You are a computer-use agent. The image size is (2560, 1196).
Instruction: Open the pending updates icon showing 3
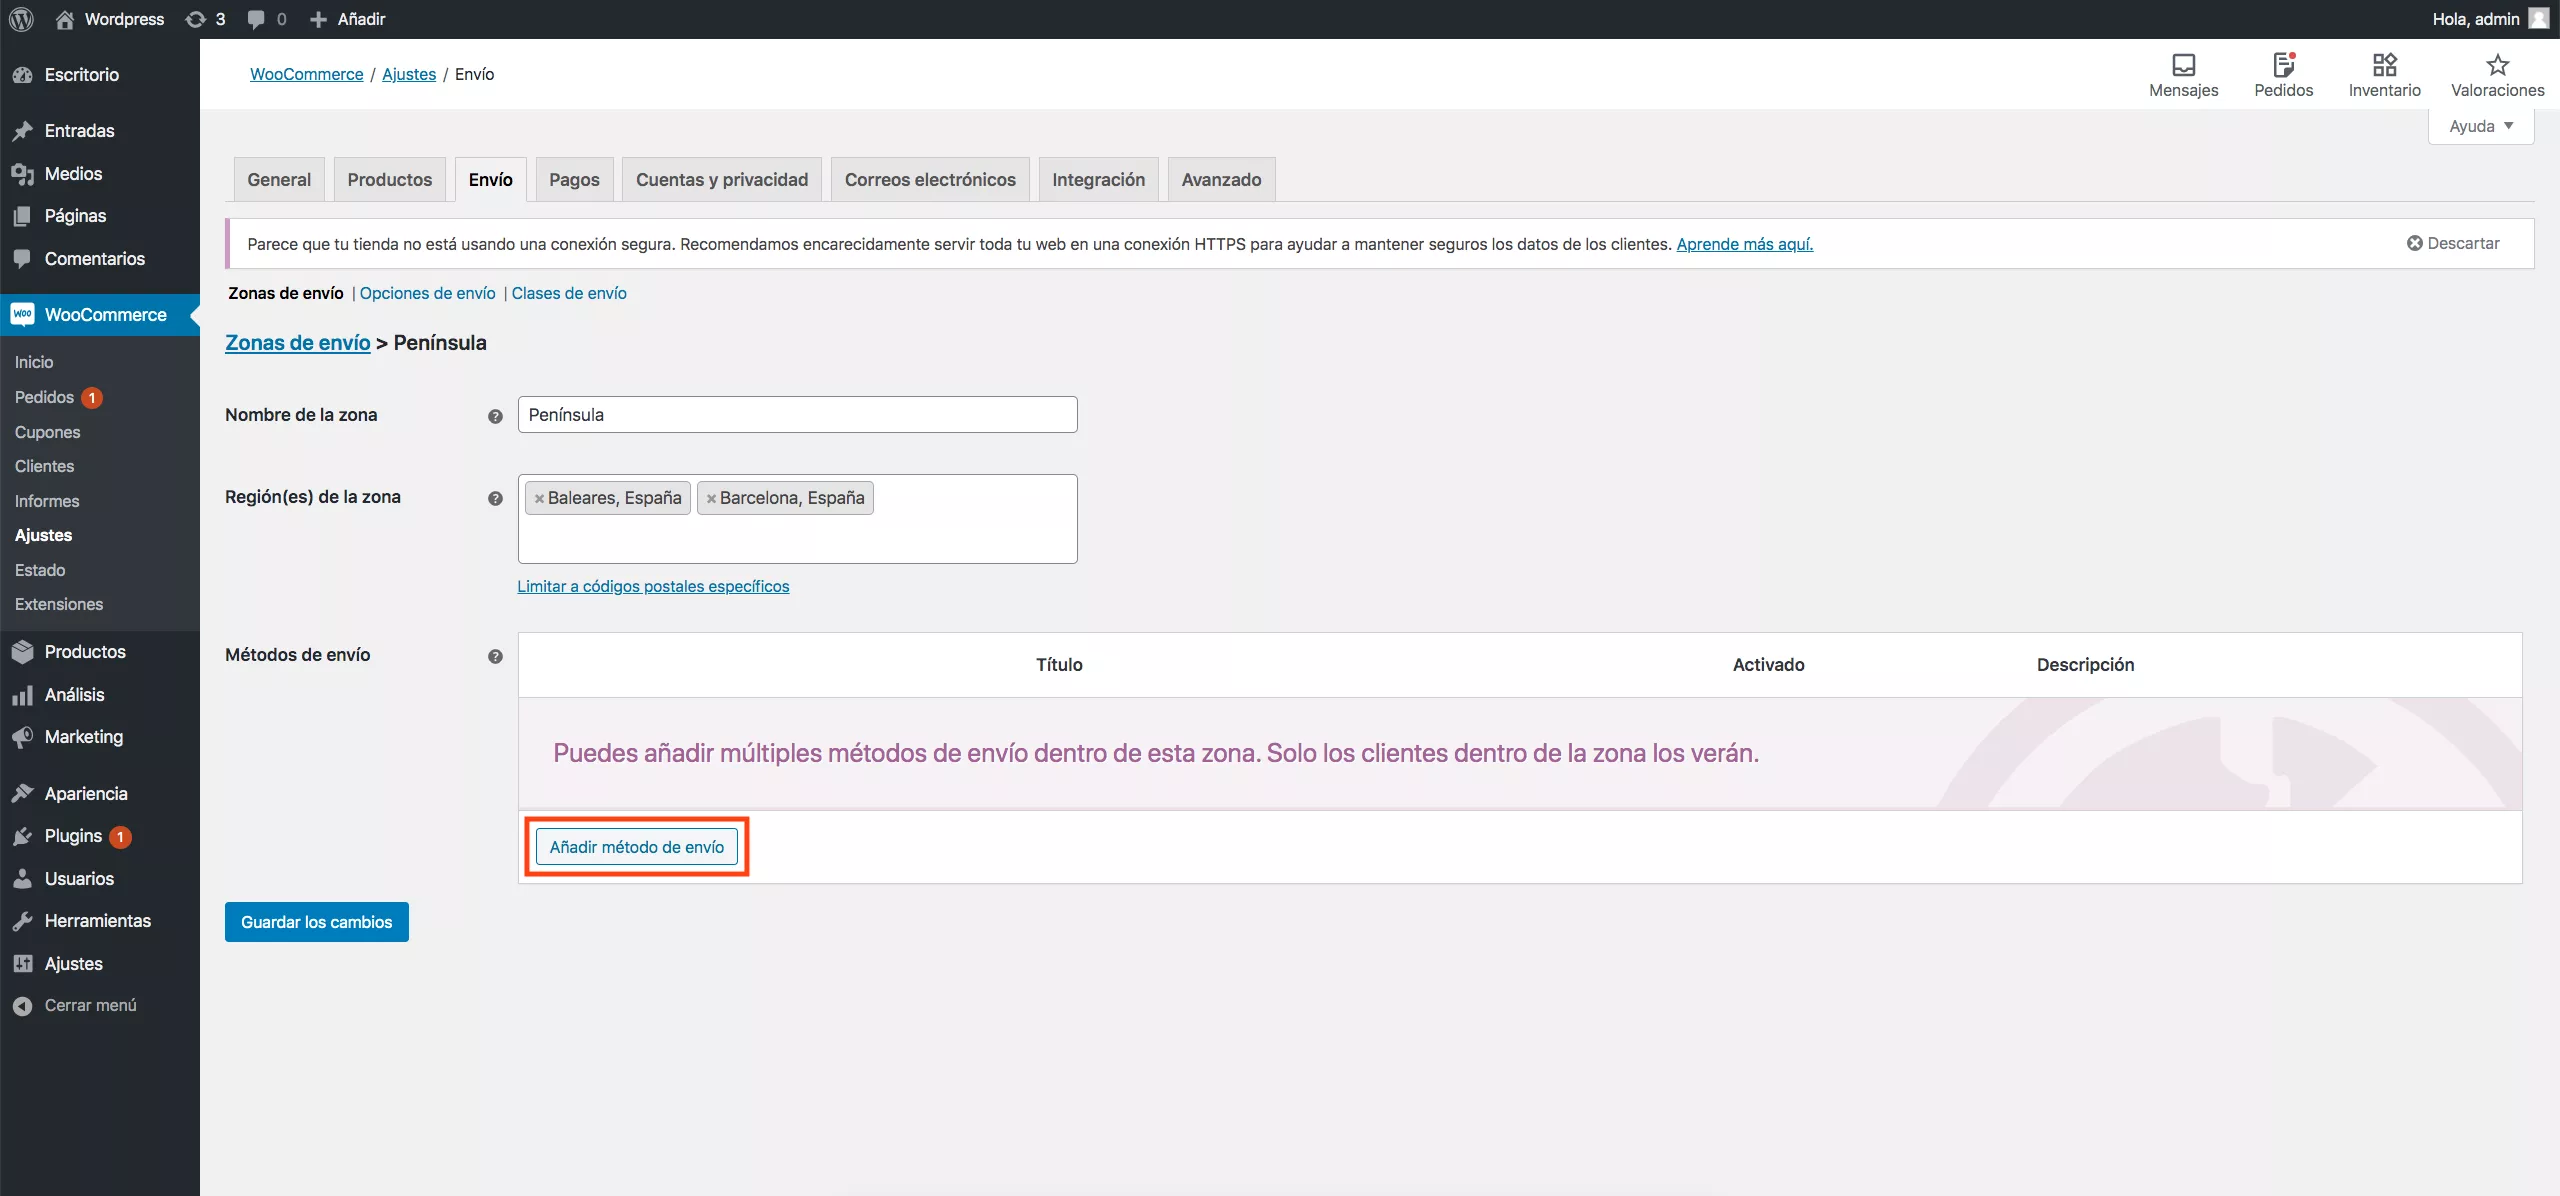(x=206, y=19)
